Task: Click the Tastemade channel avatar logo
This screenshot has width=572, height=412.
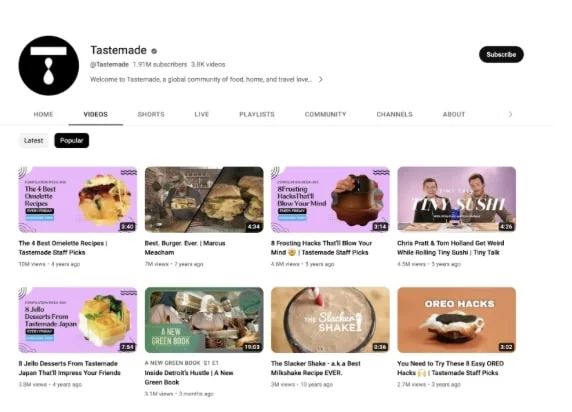Action: pyautogui.click(x=49, y=66)
